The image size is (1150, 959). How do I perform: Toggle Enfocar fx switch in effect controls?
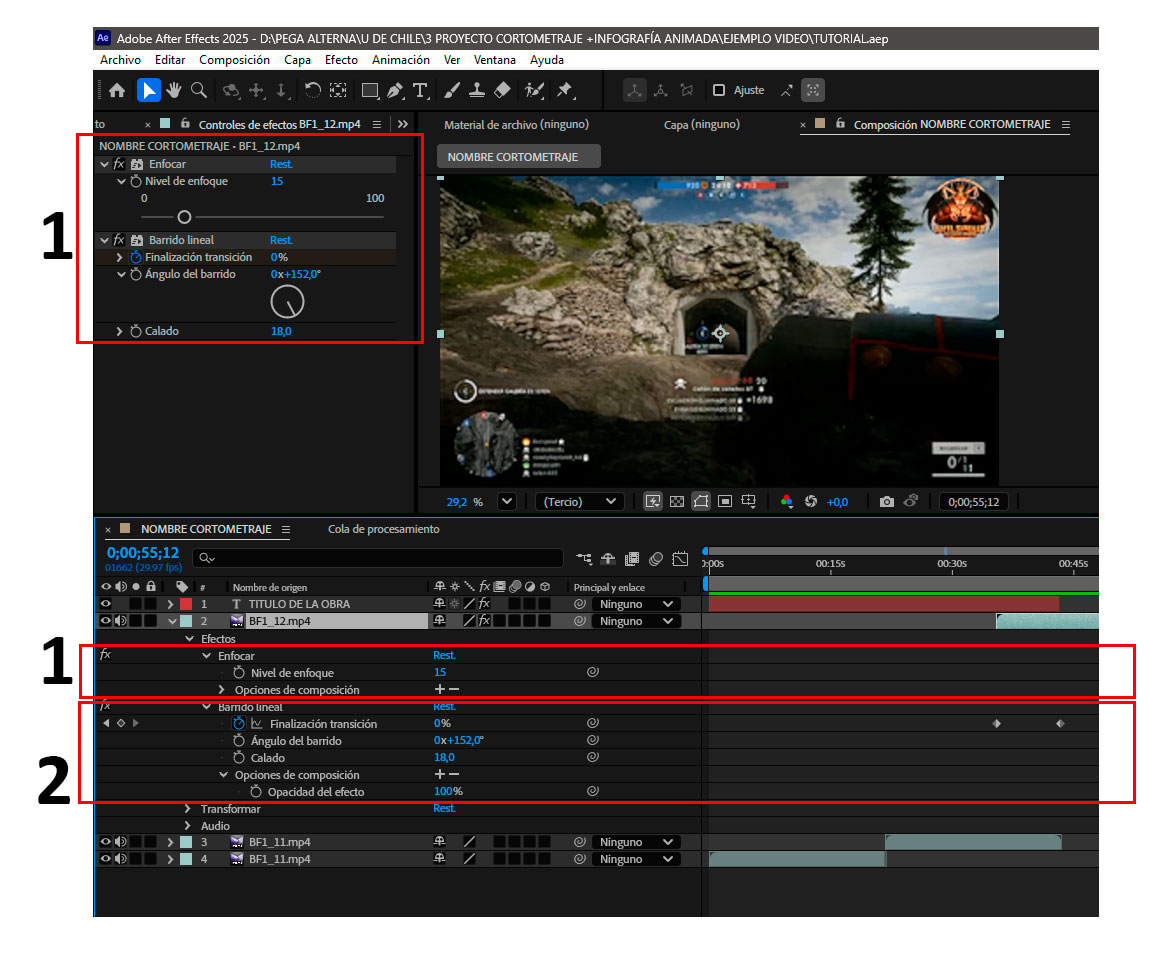click(x=119, y=164)
